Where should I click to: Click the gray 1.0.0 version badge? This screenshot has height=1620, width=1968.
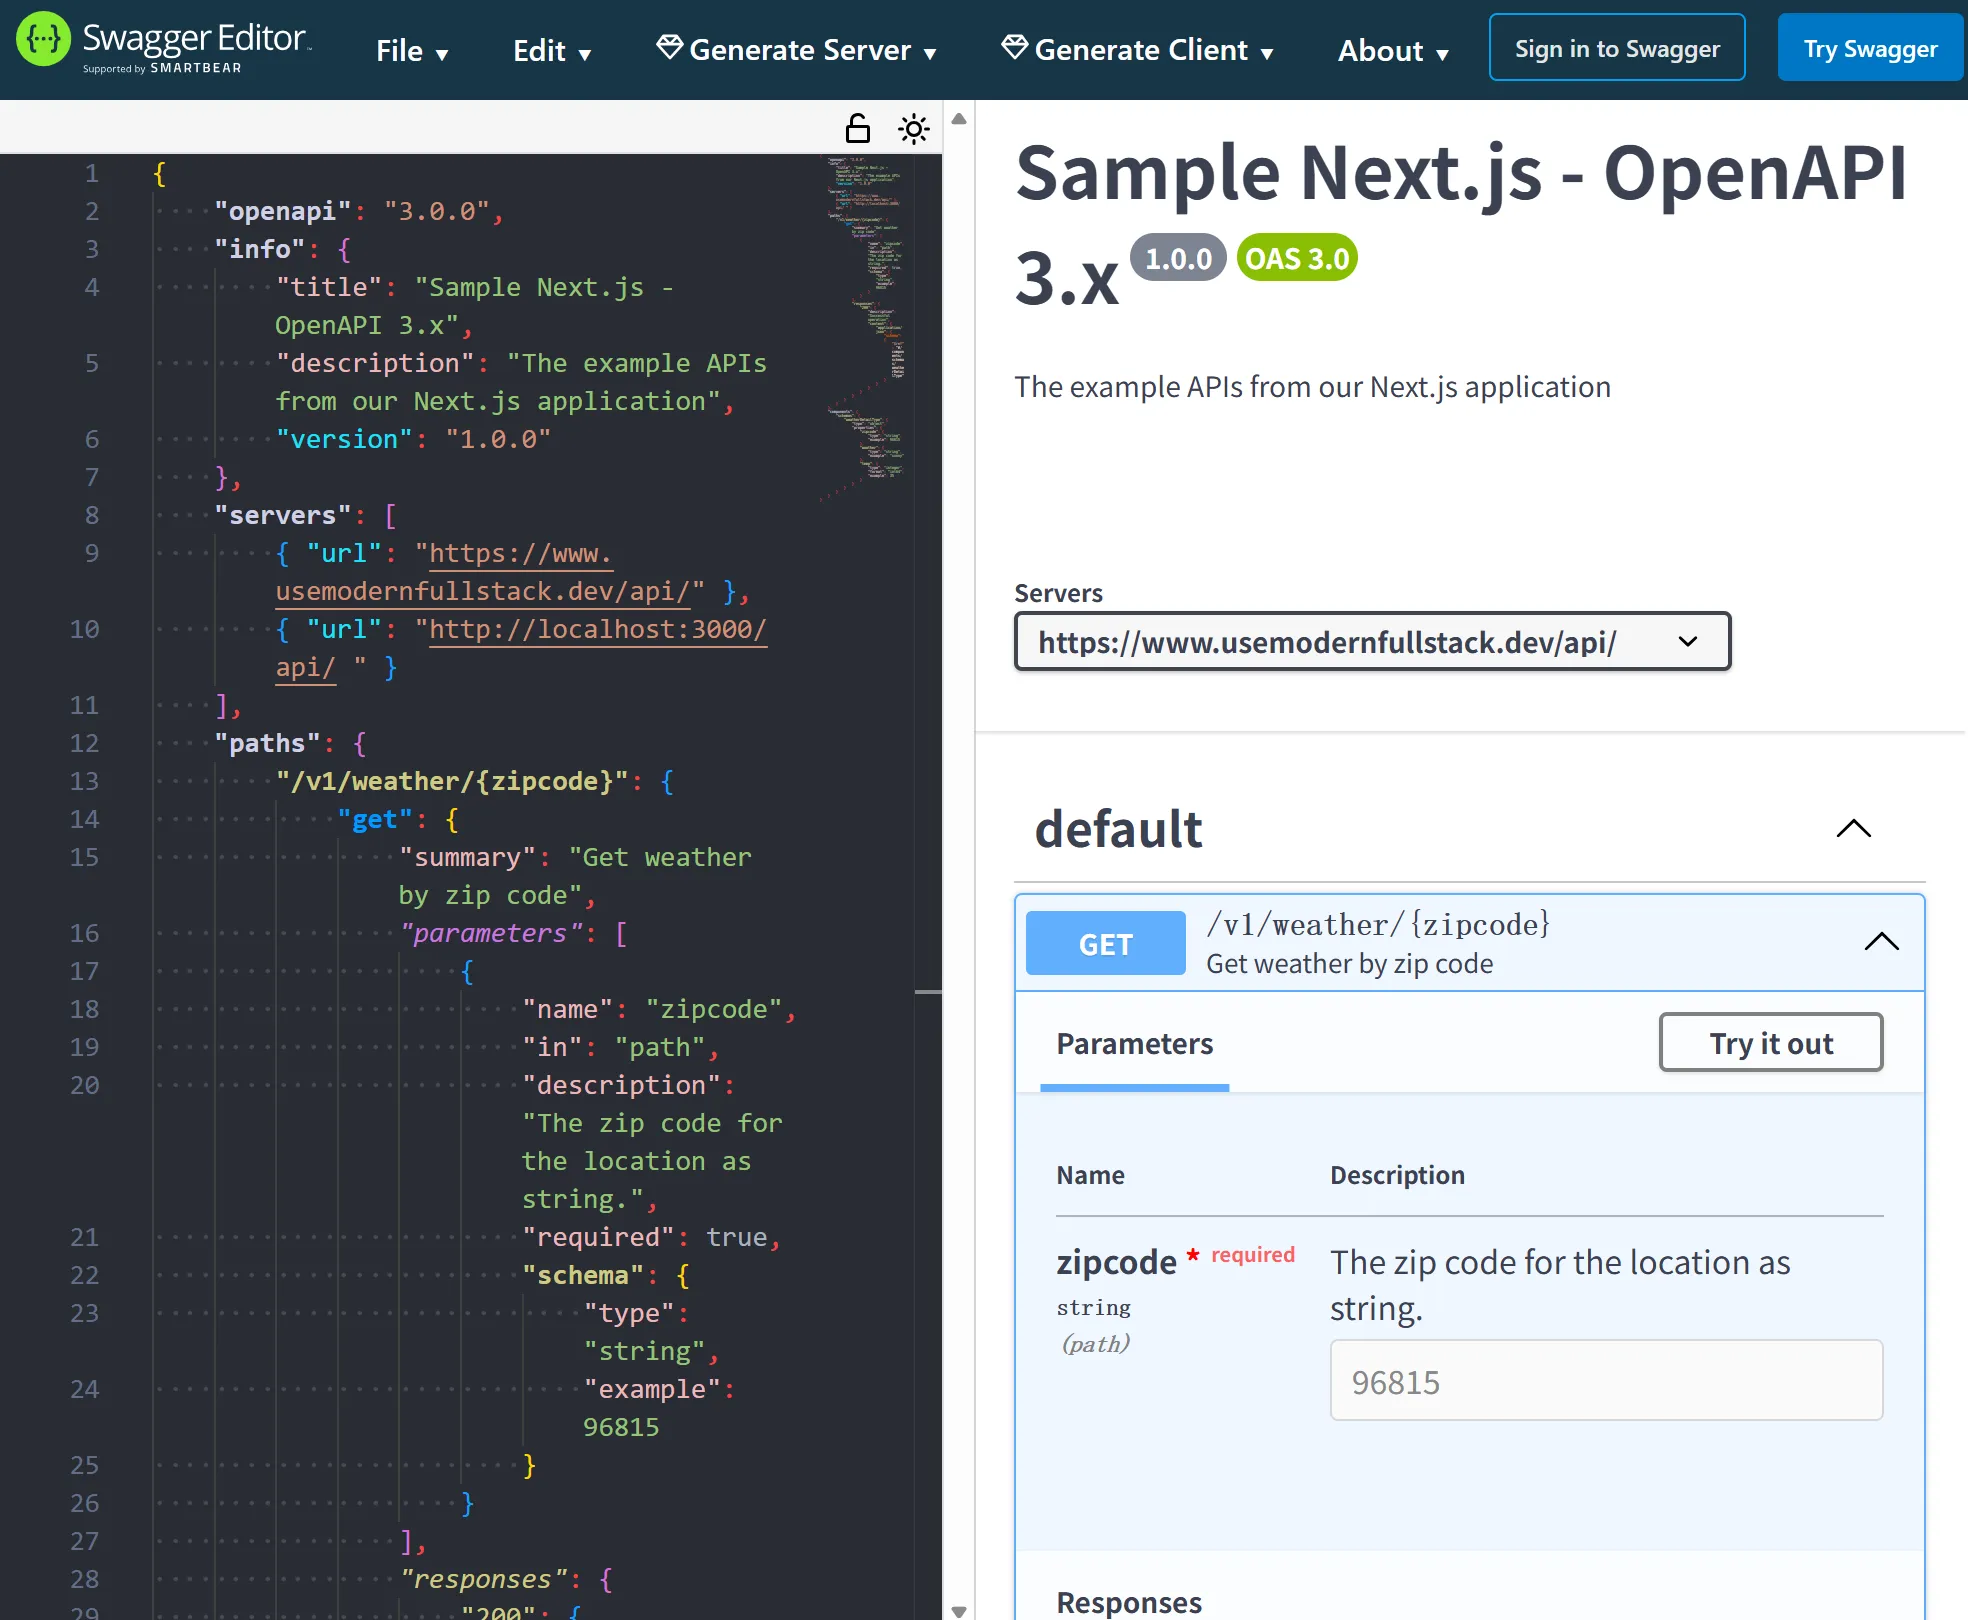pos(1180,258)
